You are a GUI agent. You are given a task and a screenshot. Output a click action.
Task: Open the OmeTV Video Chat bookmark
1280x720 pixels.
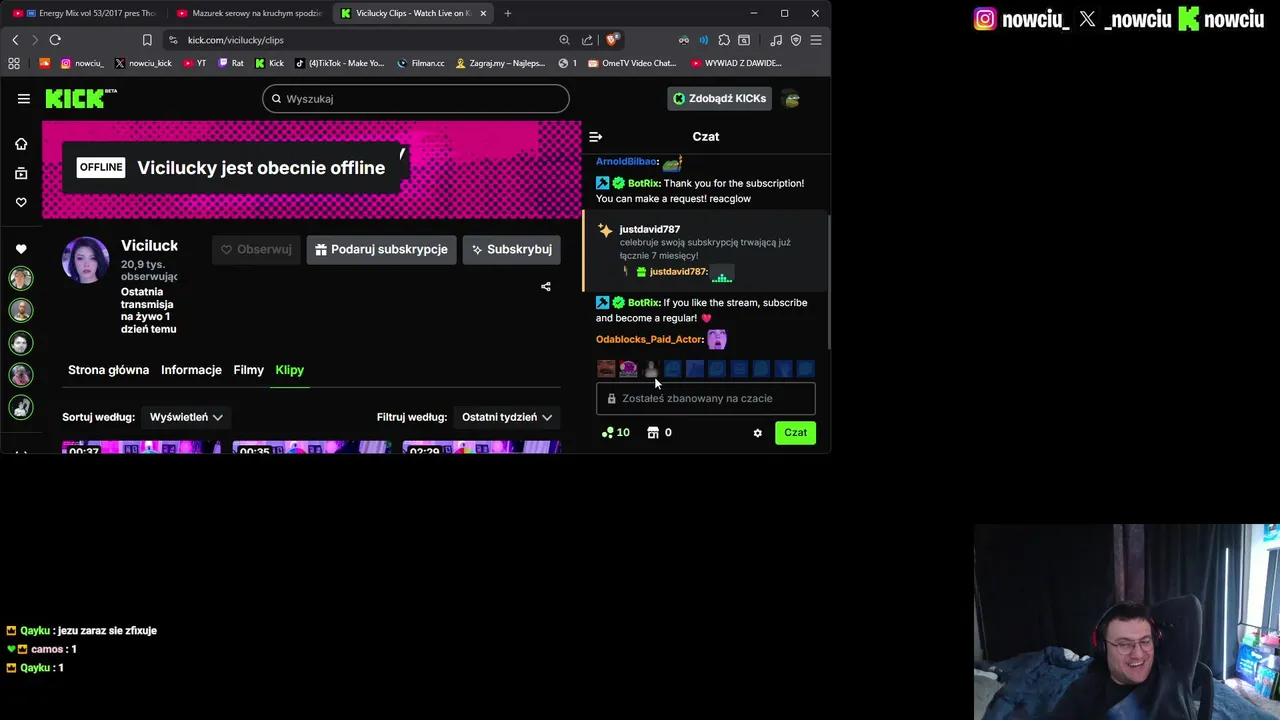(x=633, y=63)
